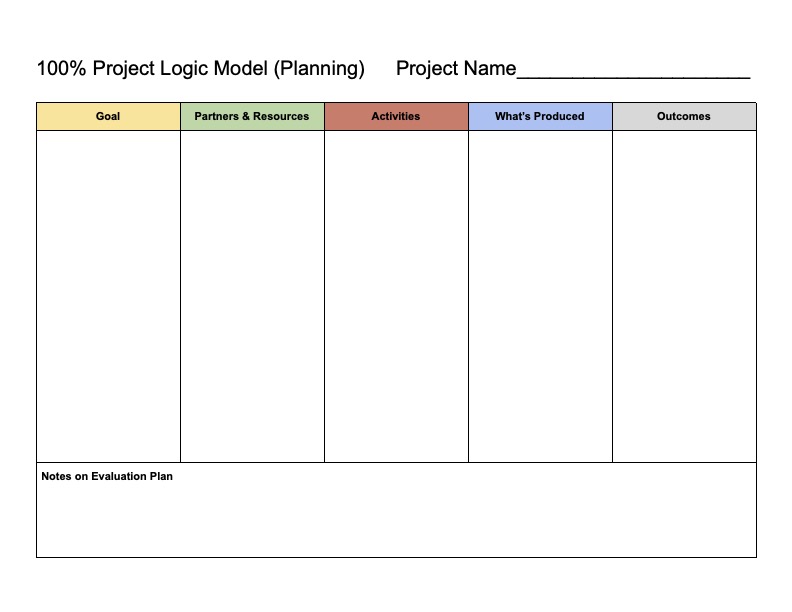The height and width of the screenshot is (612, 792).
Task: Click the word (Planning) in the title
Action: tap(319, 69)
